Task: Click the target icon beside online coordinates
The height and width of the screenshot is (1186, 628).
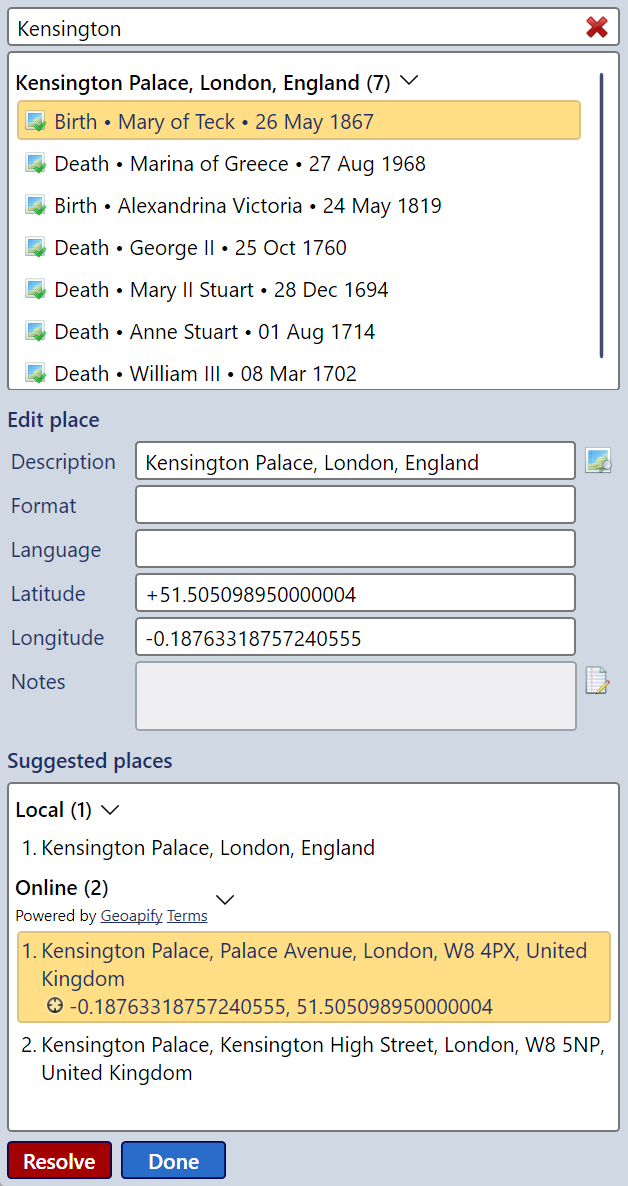Action: point(55,1006)
